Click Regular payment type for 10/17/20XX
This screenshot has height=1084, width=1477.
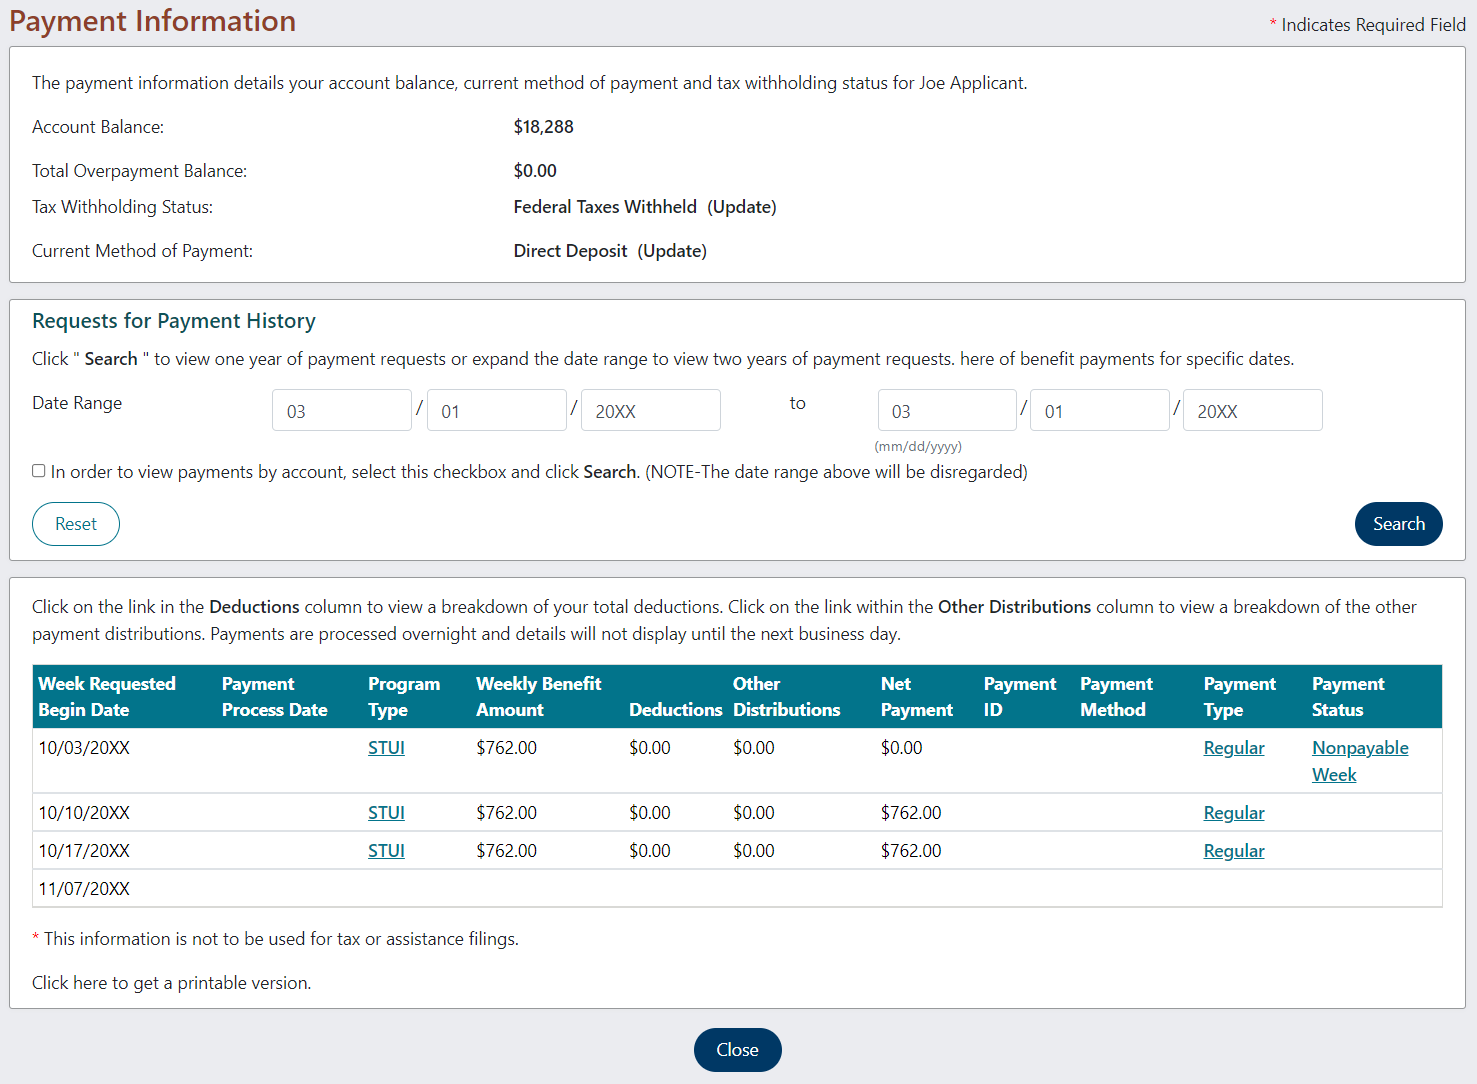tap(1233, 850)
